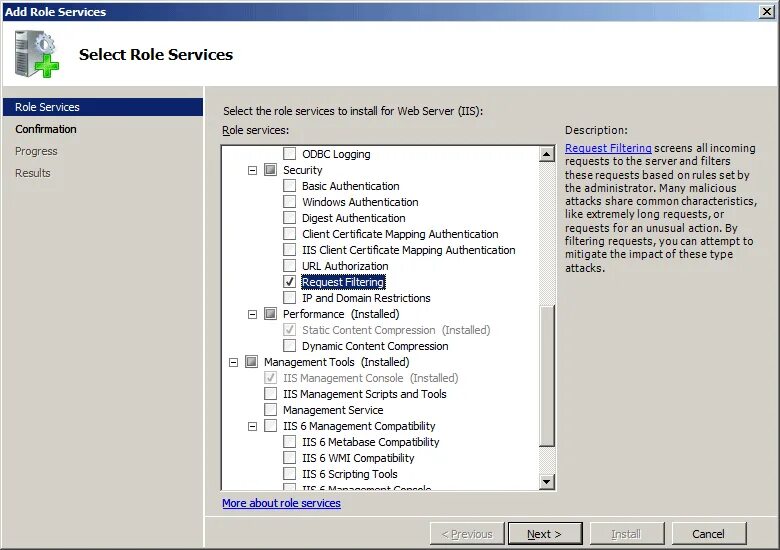The width and height of the screenshot is (780, 550).
Task: Enable IIS 6 WMI Compatibility checkbox
Action: pos(290,458)
